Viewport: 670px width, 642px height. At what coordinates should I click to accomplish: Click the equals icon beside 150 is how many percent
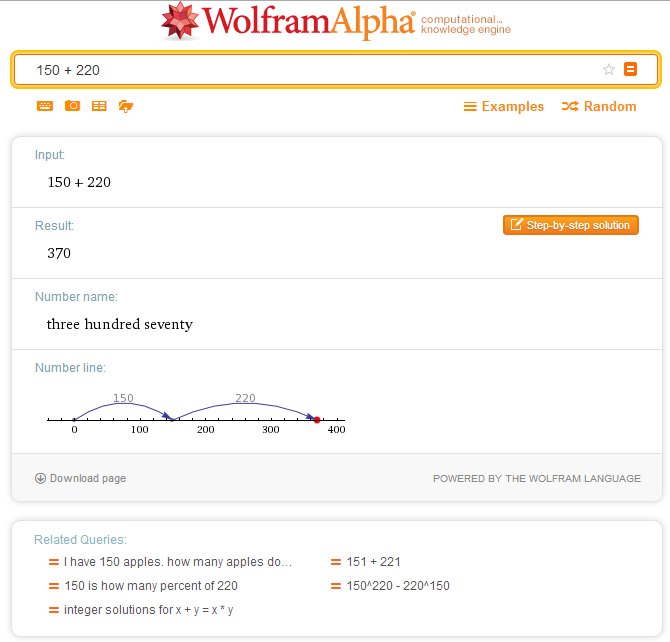54,586
